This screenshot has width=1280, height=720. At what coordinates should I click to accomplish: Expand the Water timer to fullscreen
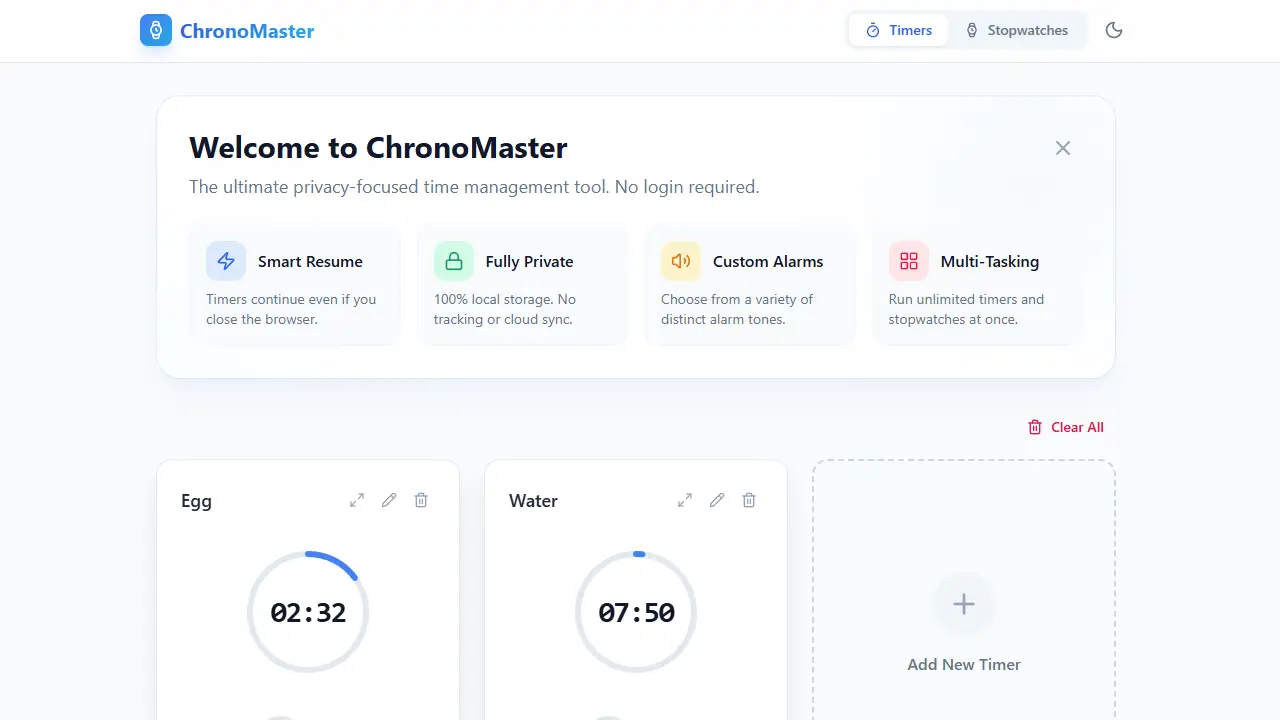[685, 500]
